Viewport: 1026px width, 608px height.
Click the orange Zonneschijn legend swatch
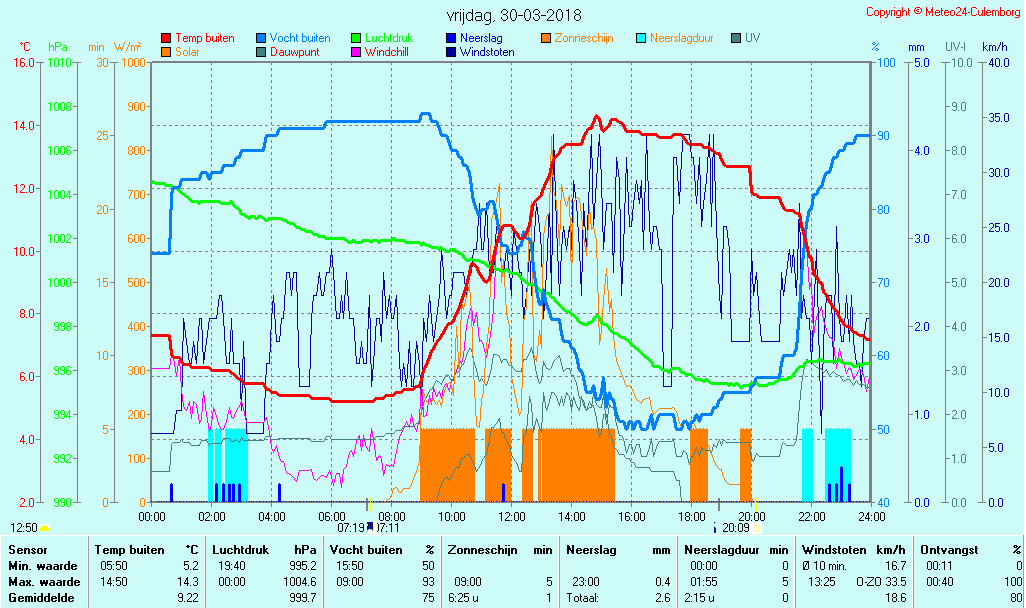pos(546,38)
